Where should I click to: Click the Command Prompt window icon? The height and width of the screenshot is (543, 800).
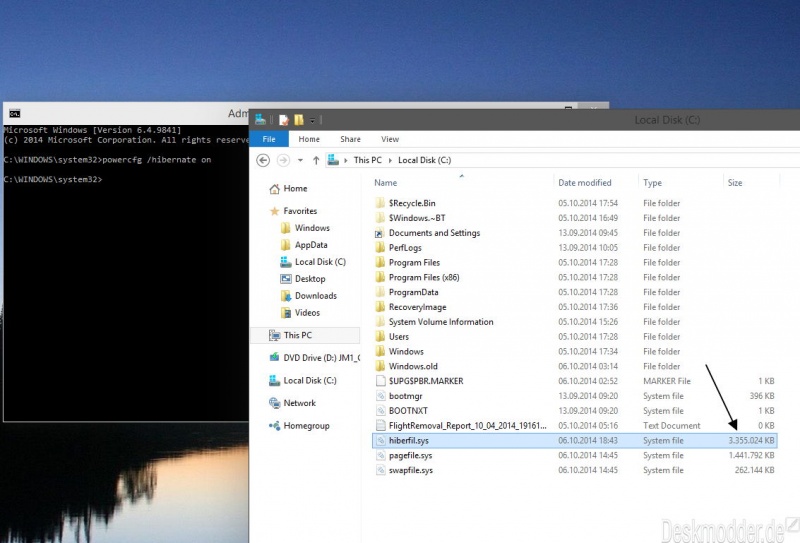tap(15, 113)
